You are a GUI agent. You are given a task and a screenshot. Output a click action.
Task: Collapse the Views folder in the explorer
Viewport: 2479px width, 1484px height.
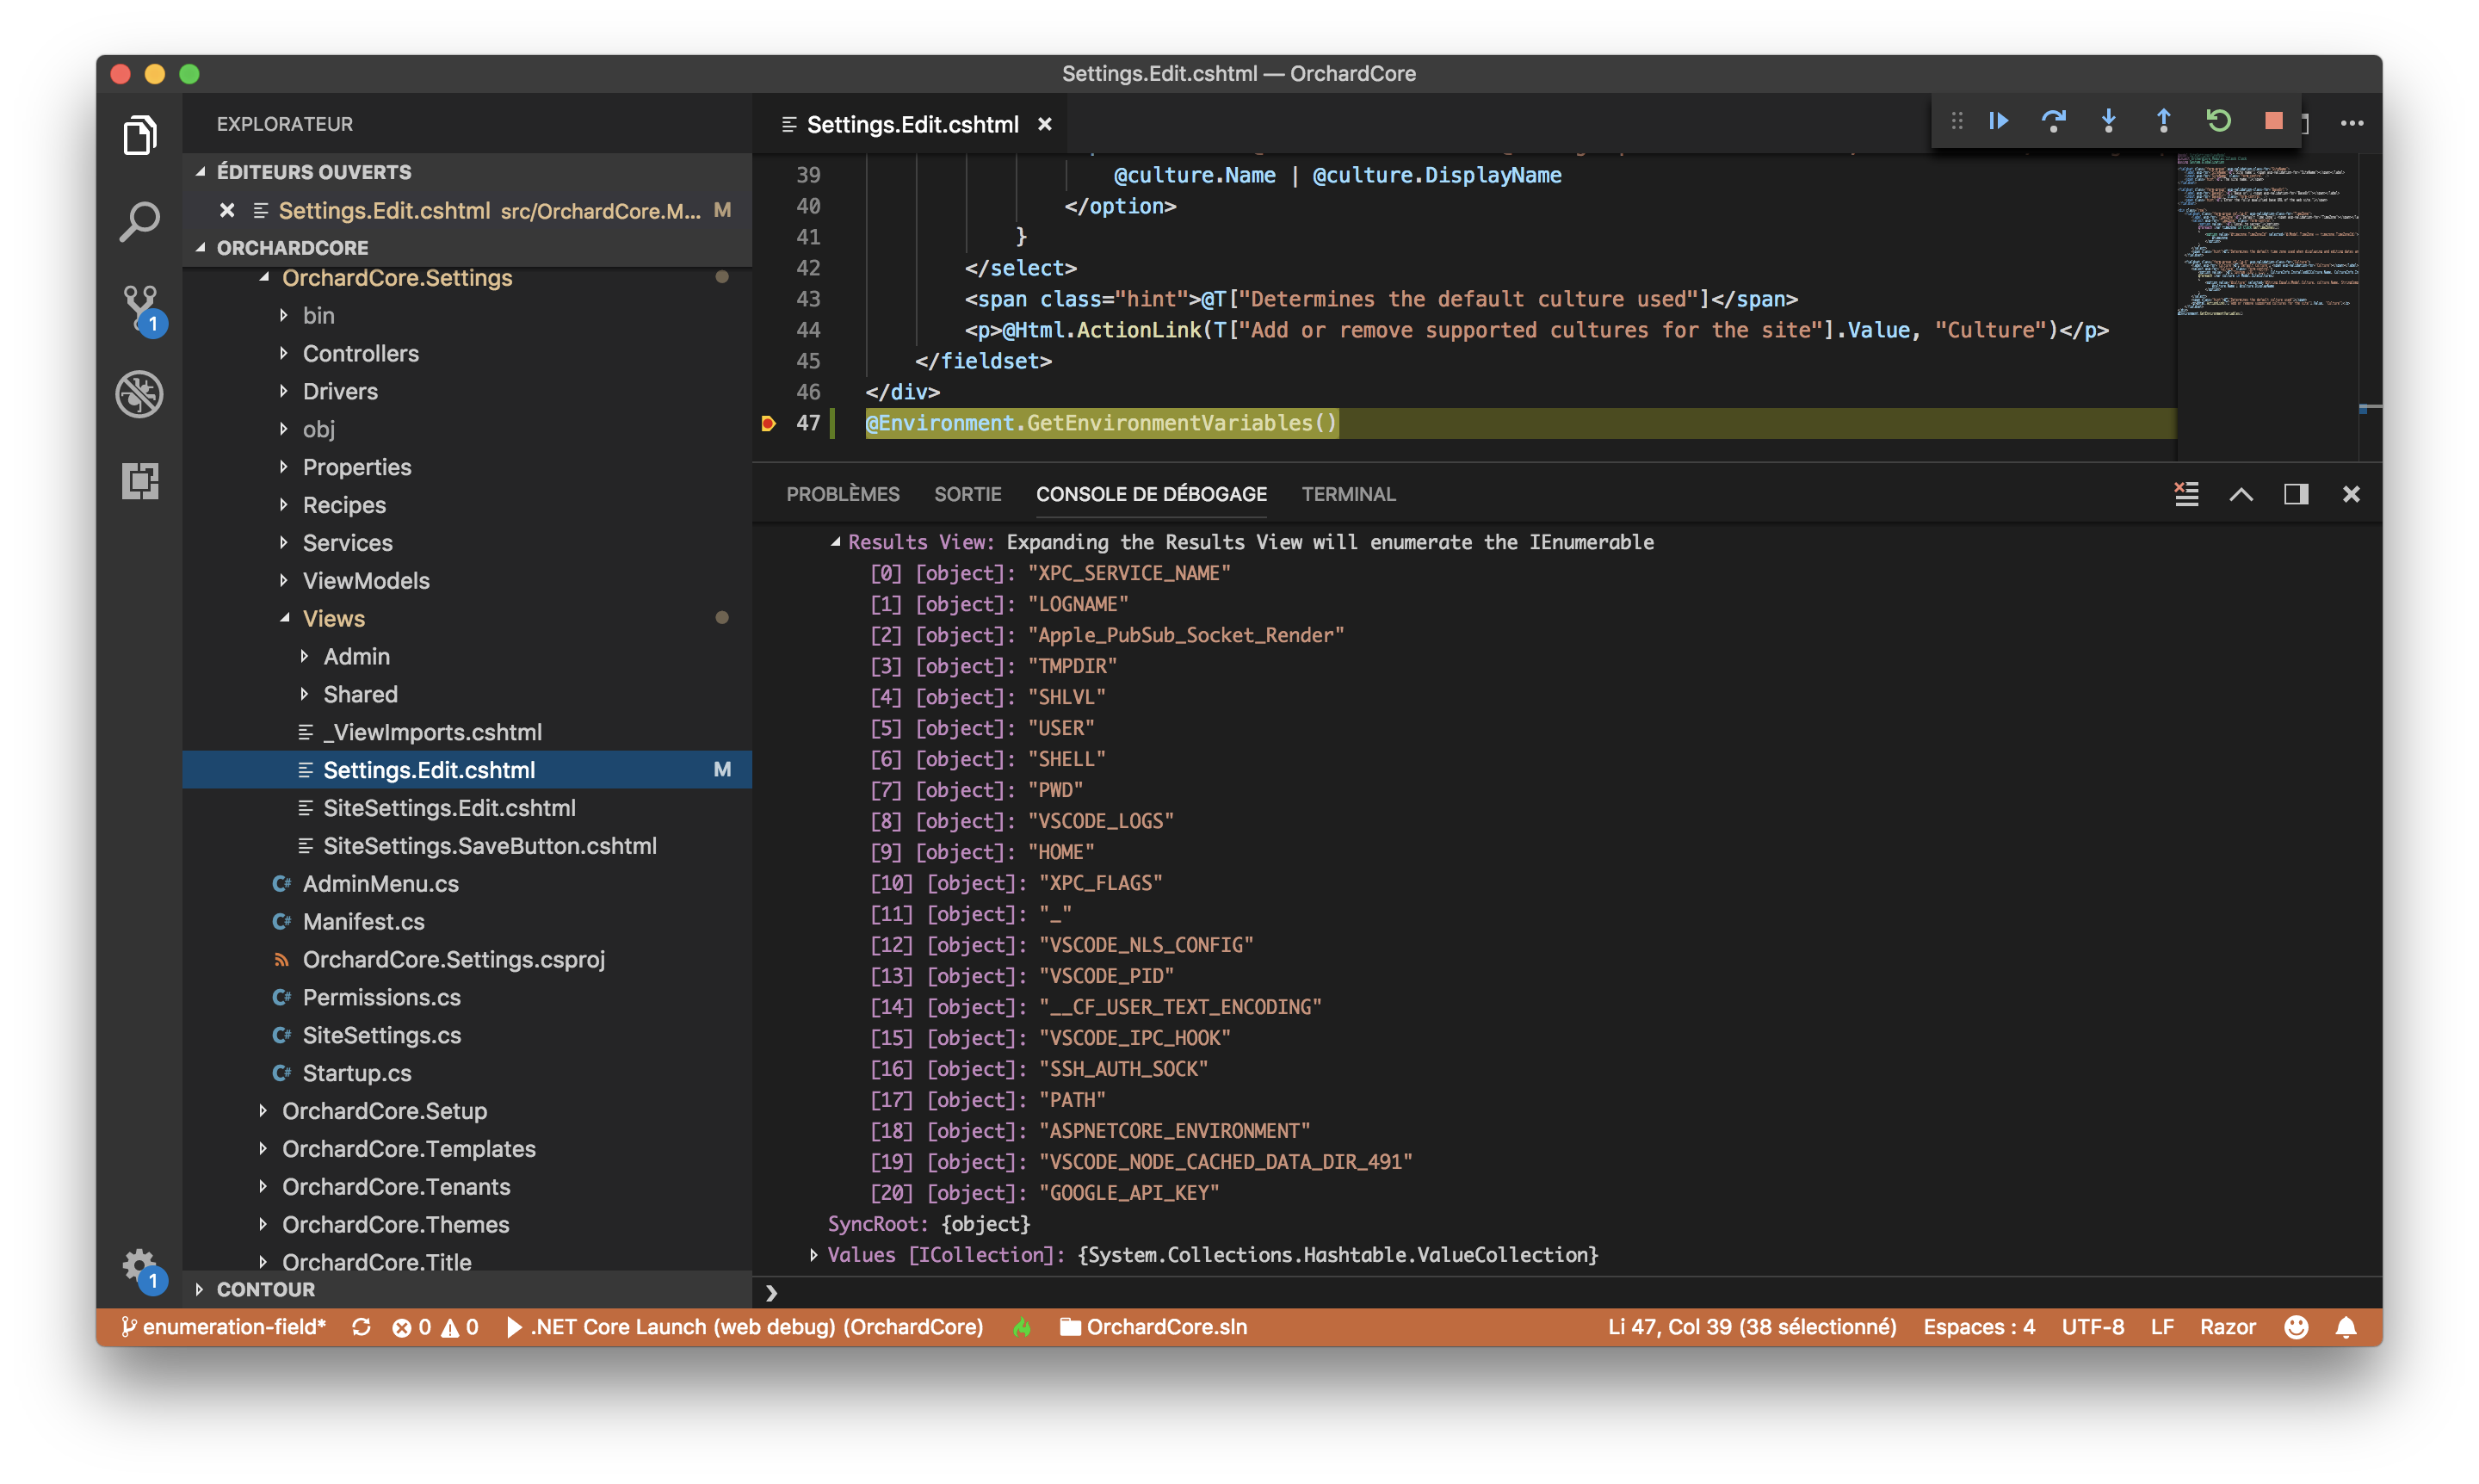click(x=333, y=618)
